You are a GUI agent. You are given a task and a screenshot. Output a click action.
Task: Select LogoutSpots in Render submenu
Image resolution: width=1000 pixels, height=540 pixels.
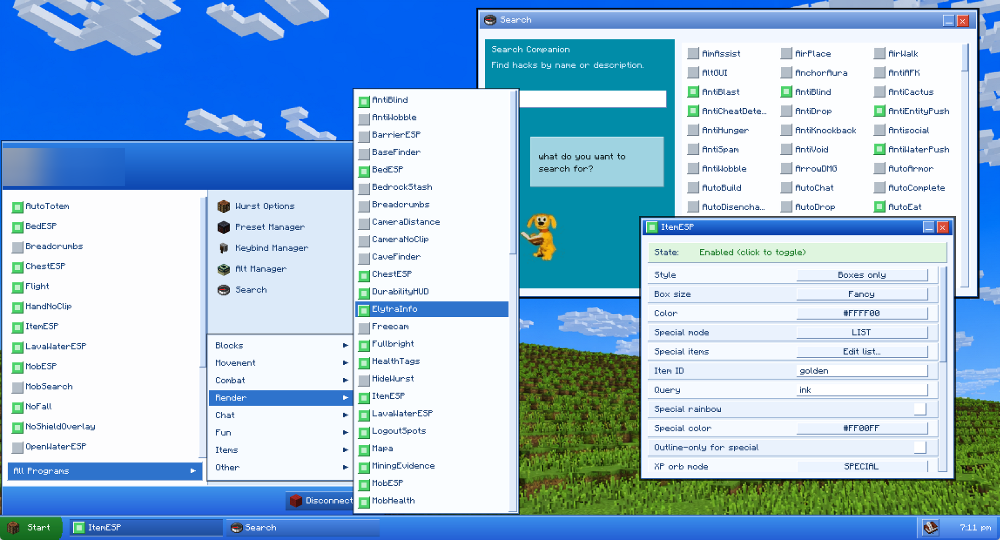click(432, 431)
